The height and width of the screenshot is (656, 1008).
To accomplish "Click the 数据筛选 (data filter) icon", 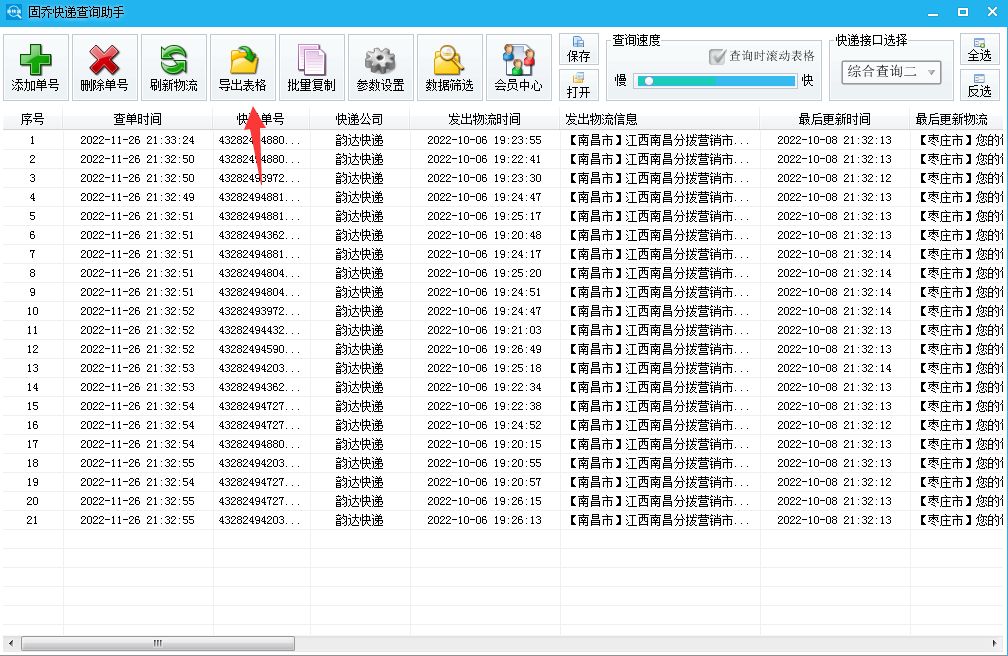I will (x=448, y=66).
